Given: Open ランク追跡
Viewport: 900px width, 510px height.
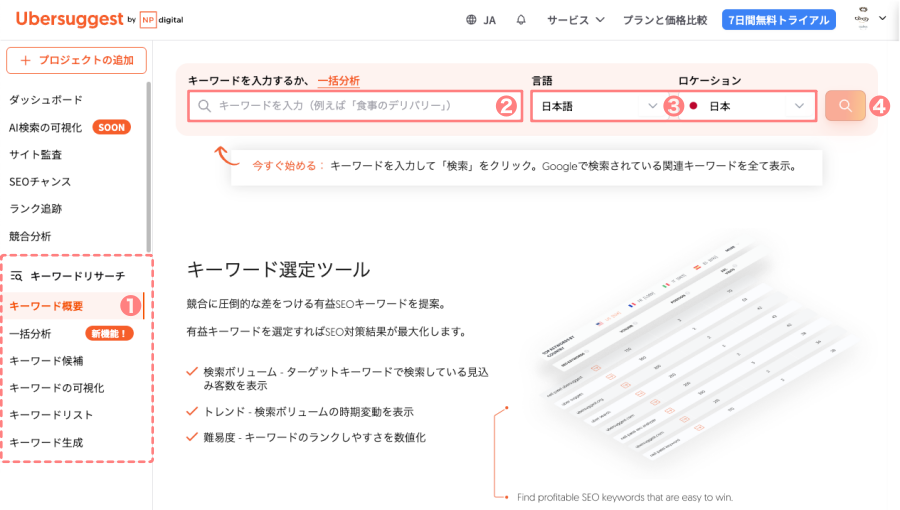Looking at the screenshot, I should [x=36, y=209].
